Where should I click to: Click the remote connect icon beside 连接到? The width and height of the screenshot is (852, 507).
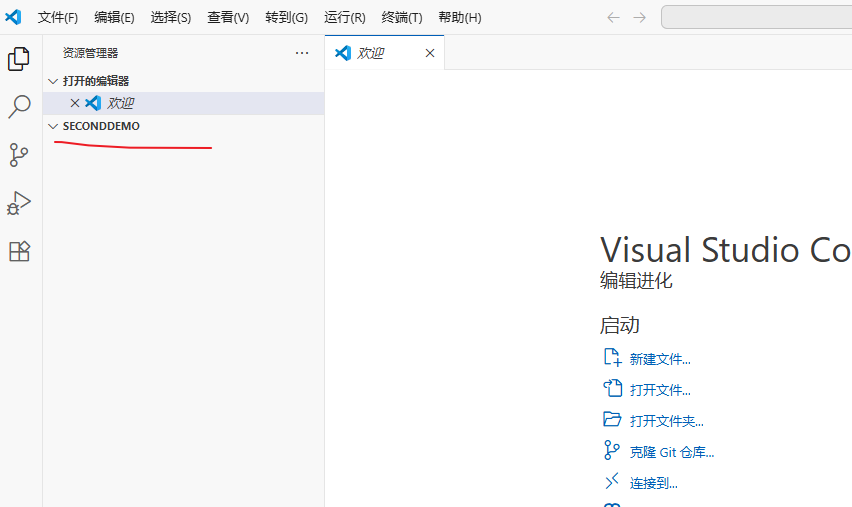(x=612, y=481)
